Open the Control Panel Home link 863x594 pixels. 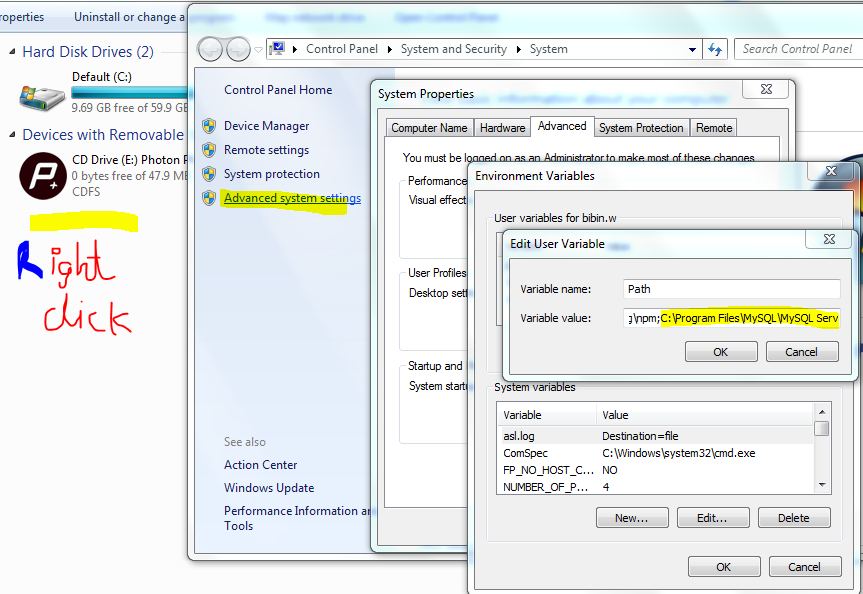[x=278, y=90]
